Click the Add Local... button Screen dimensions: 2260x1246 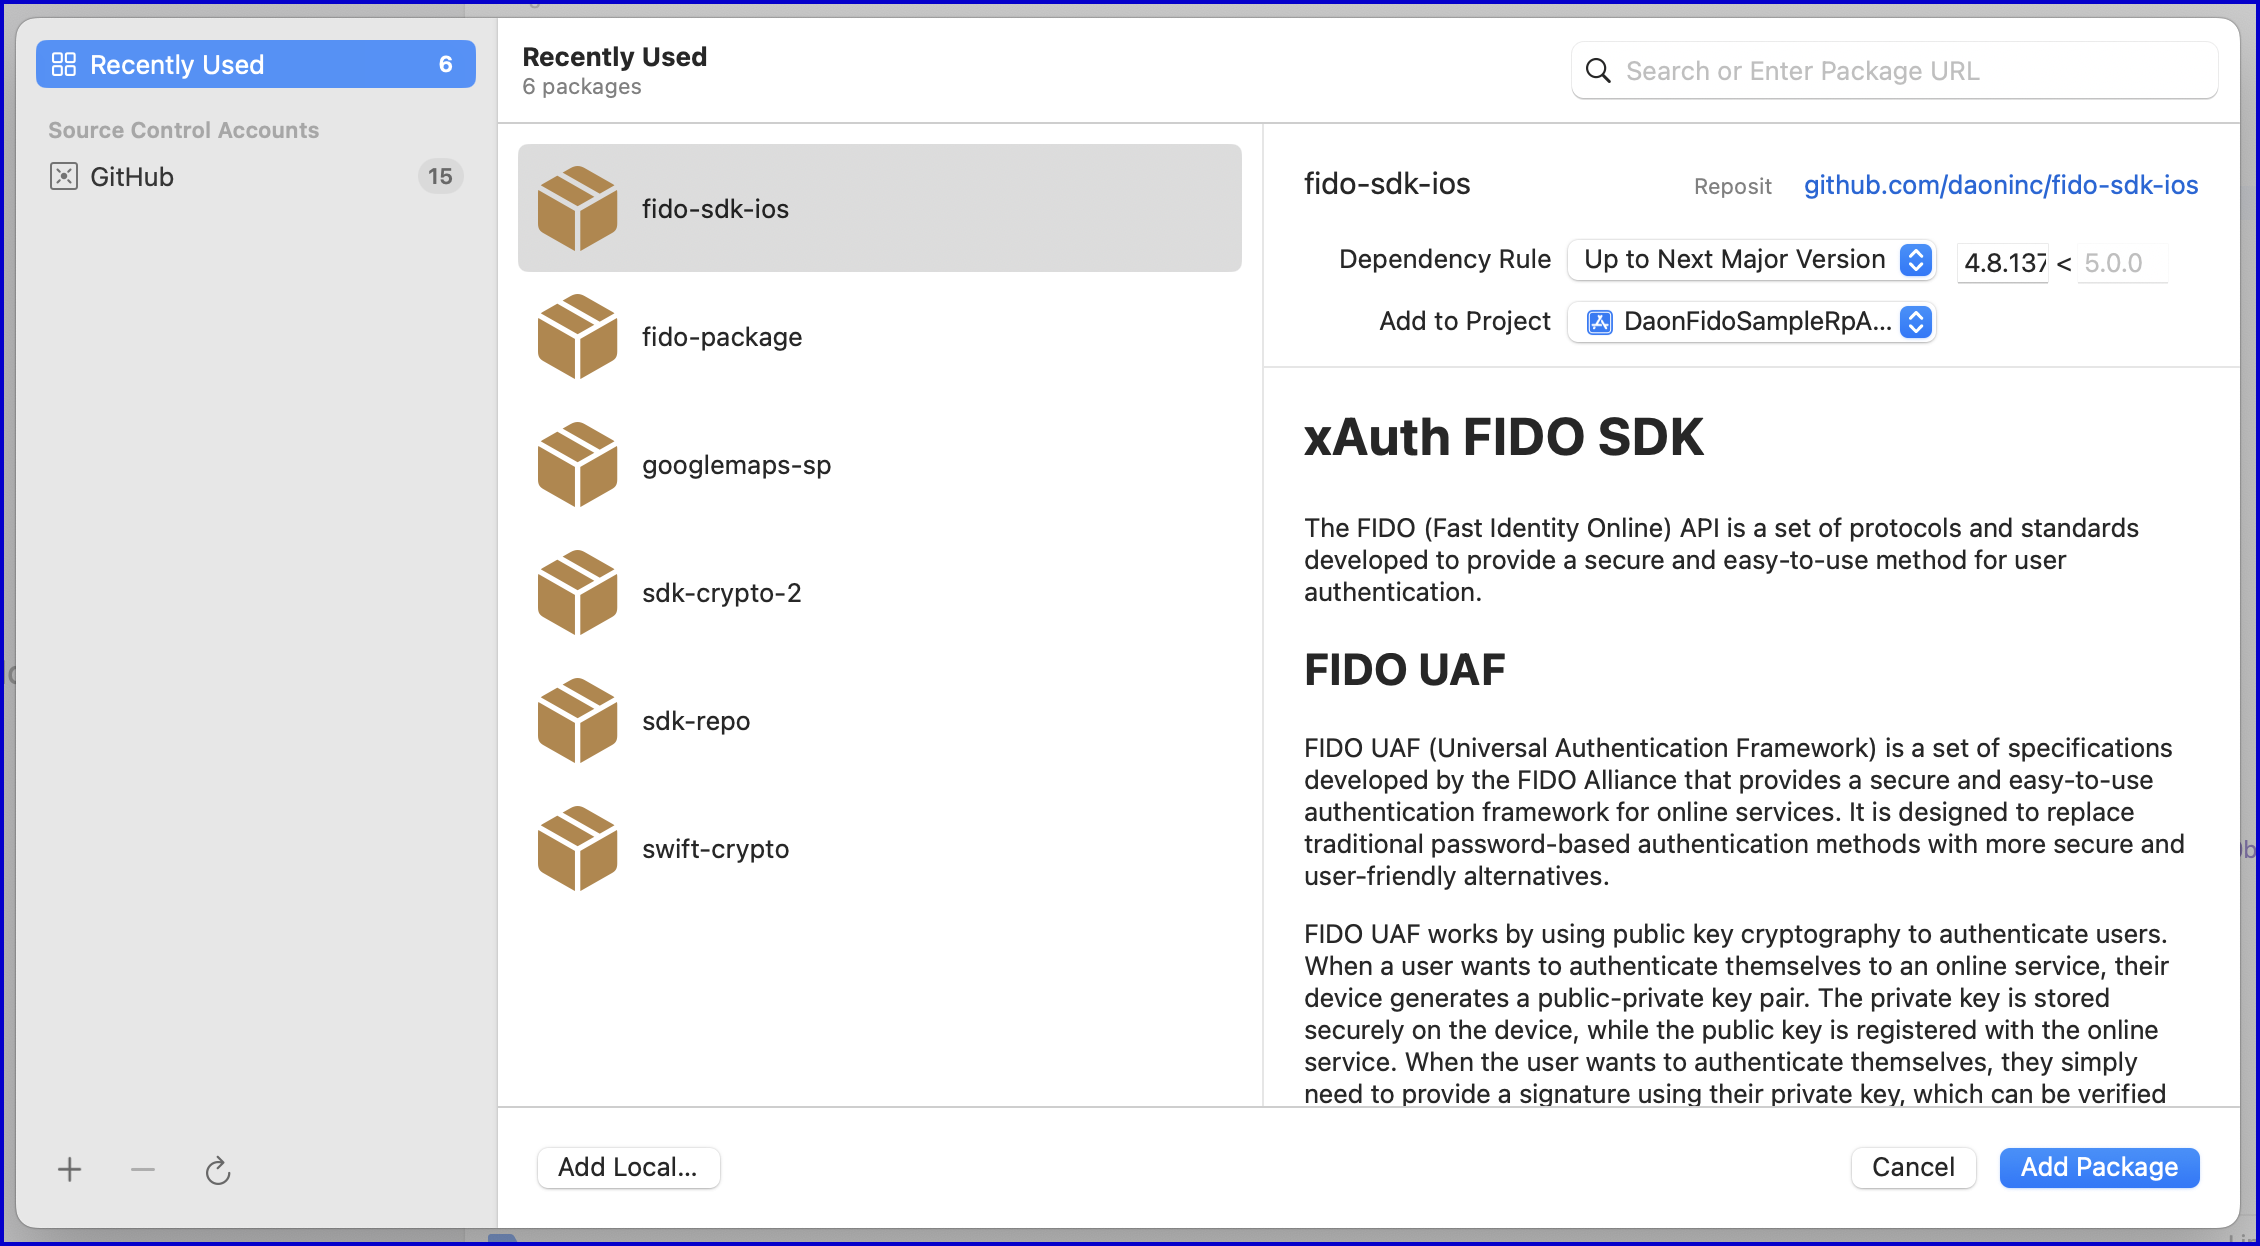[x=628, y=1167]
